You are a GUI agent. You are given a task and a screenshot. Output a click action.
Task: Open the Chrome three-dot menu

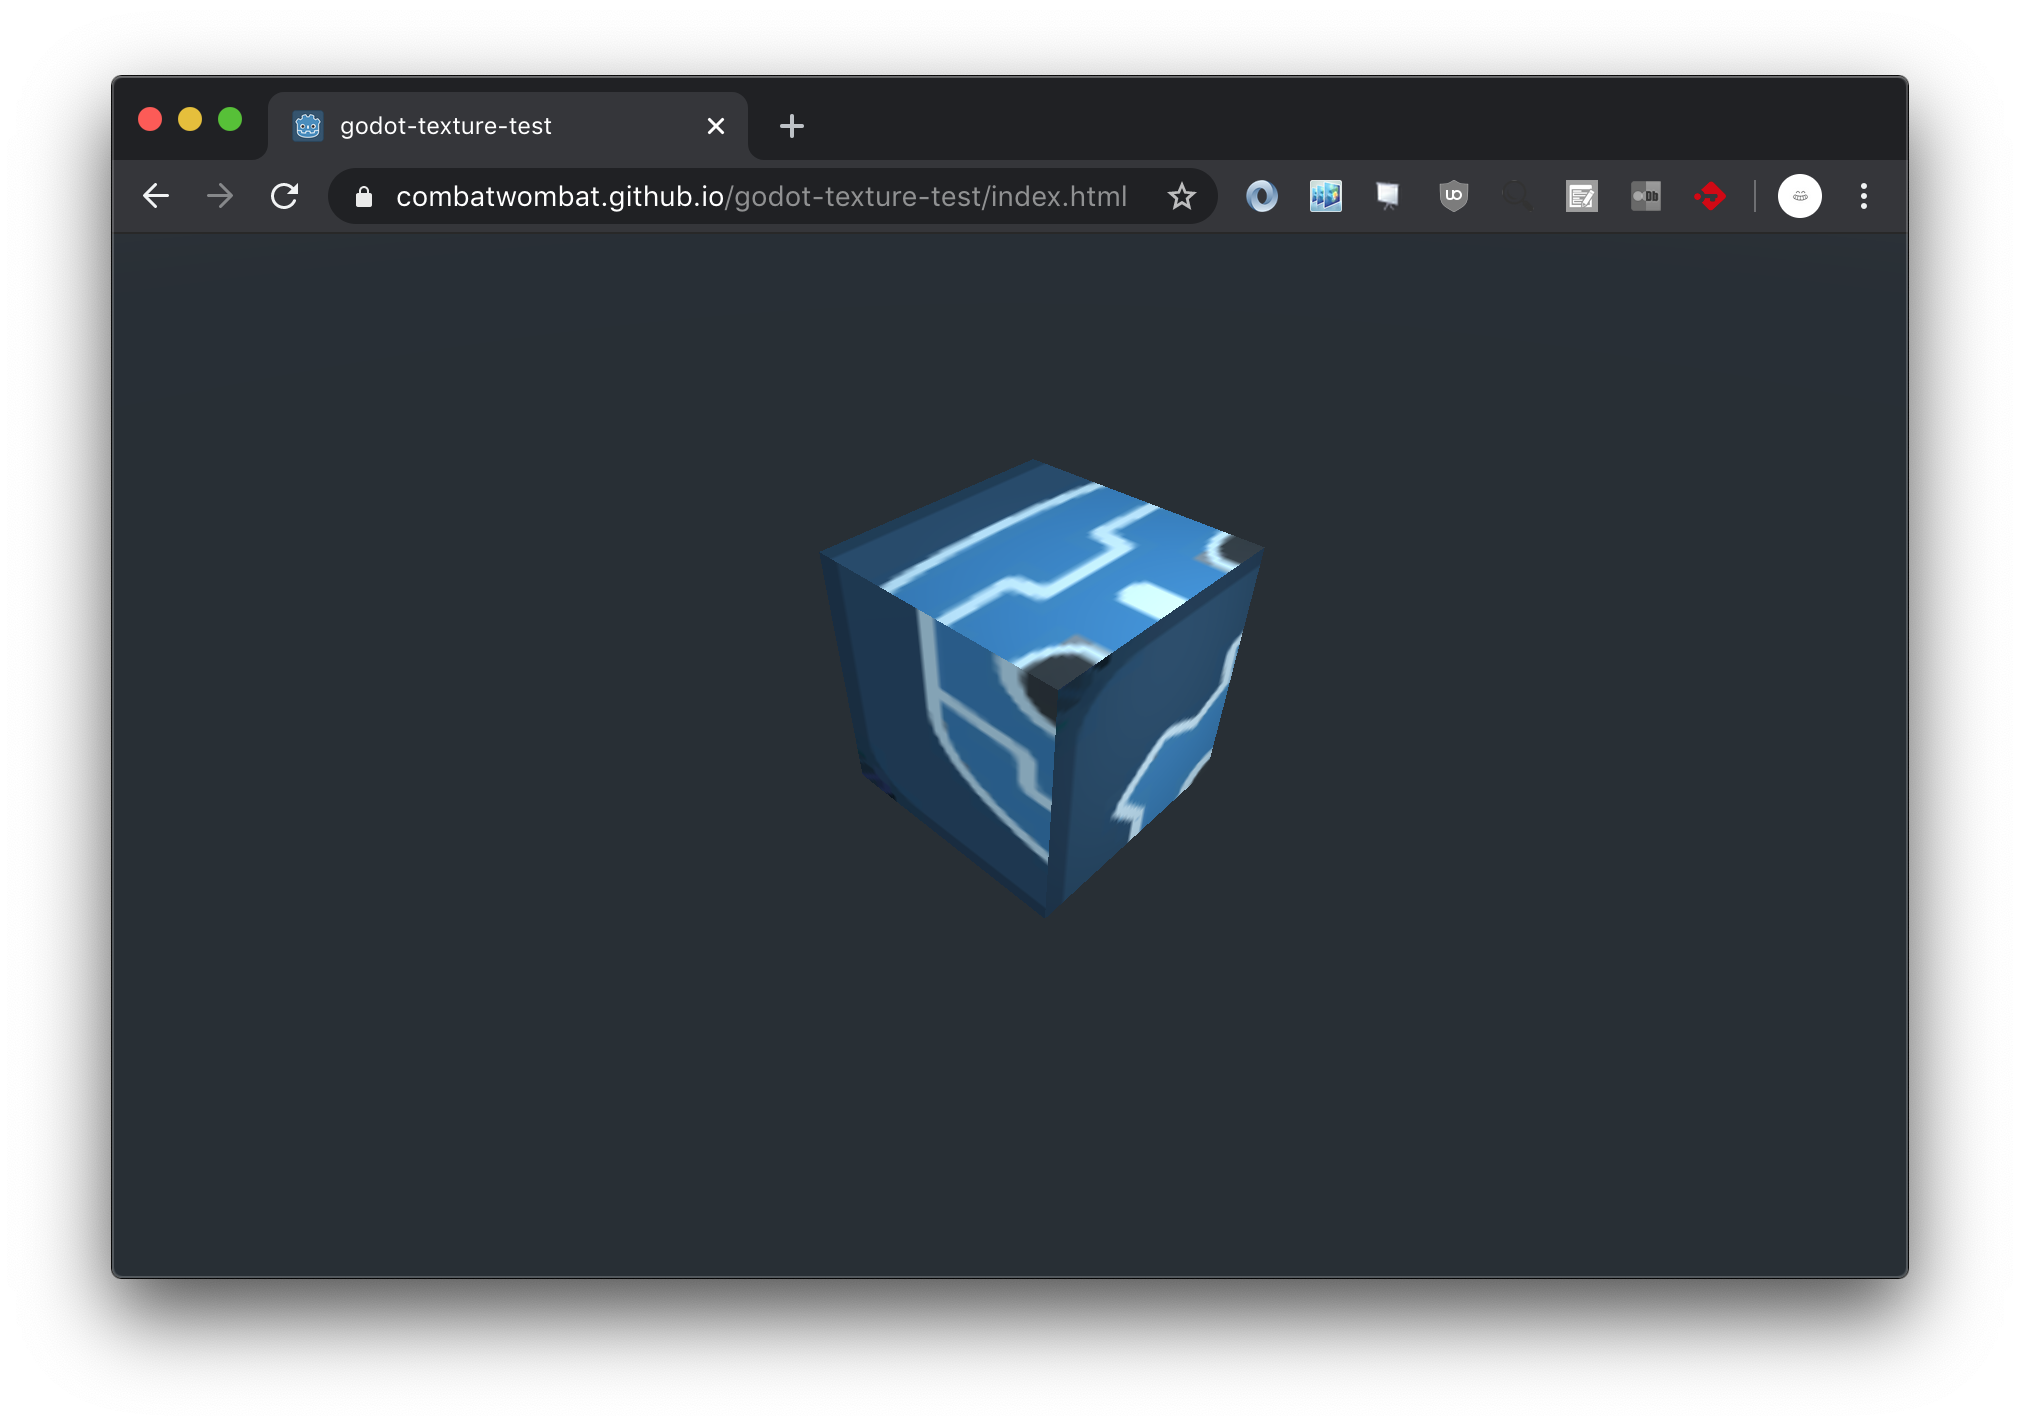point(1863,196)
